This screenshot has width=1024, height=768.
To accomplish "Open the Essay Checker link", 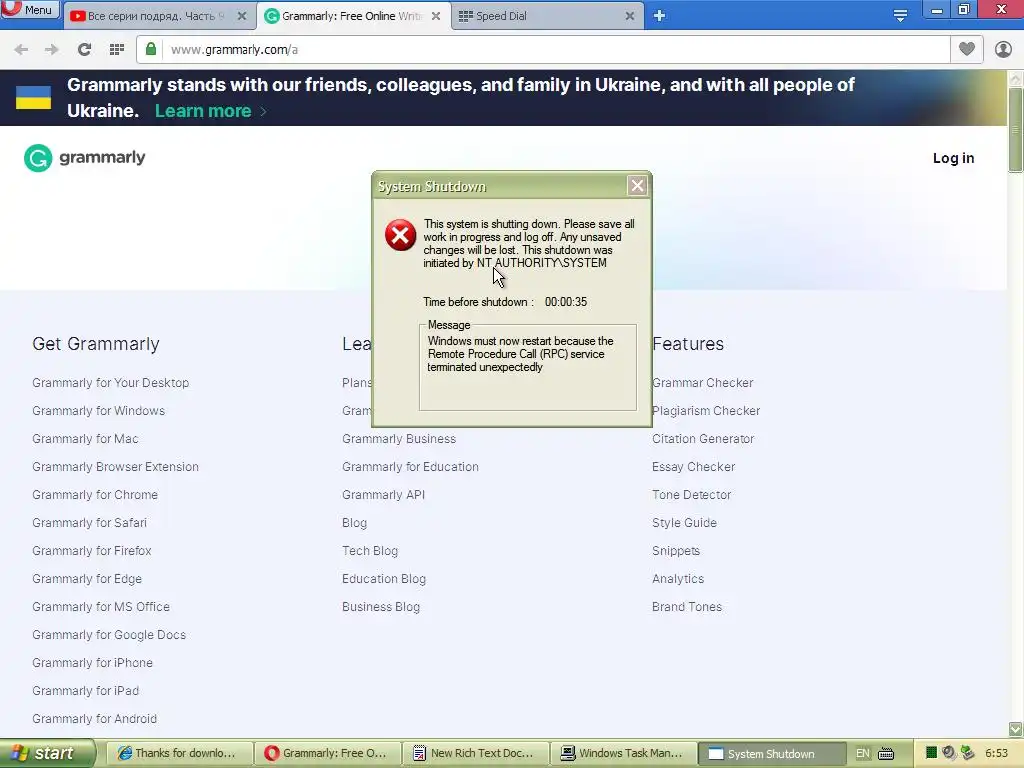I will tap(694, 467).
